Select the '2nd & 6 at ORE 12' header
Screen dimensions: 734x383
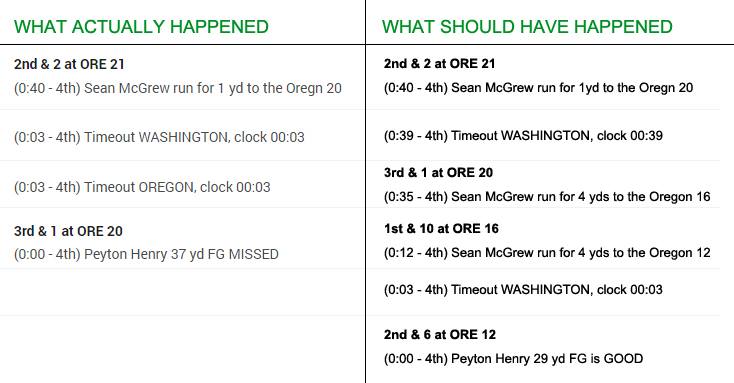(x=440, y=335)
